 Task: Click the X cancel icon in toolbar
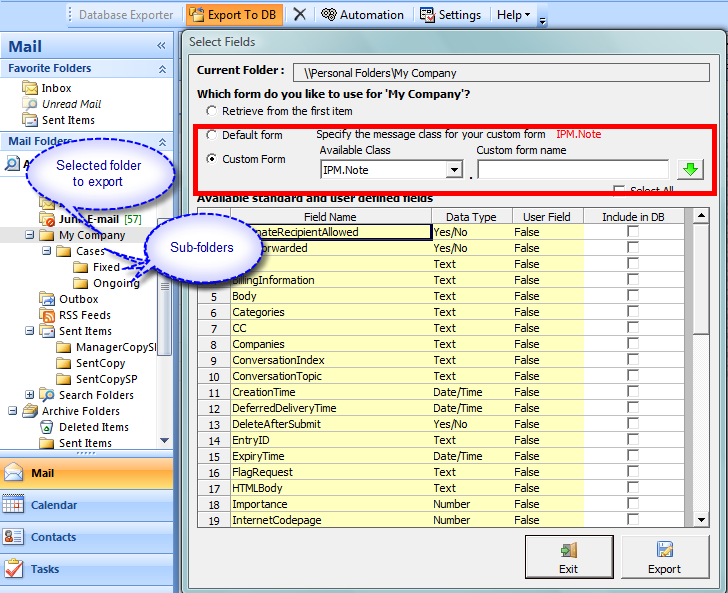pyautogui.click(x=300, y=15)
